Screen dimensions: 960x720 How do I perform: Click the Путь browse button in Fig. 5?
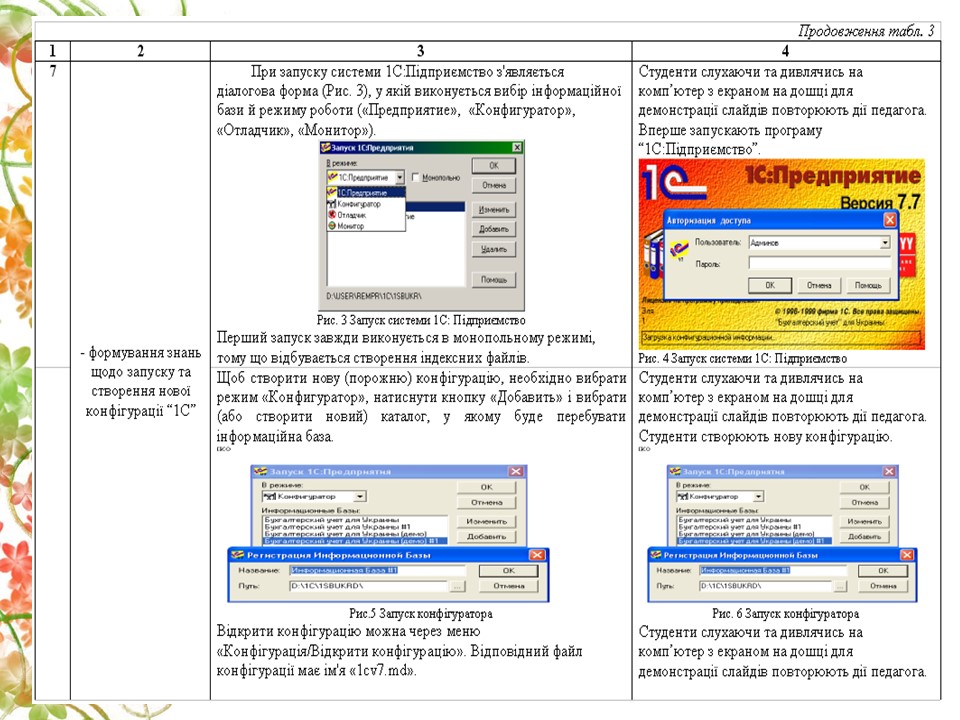[457, 586]
